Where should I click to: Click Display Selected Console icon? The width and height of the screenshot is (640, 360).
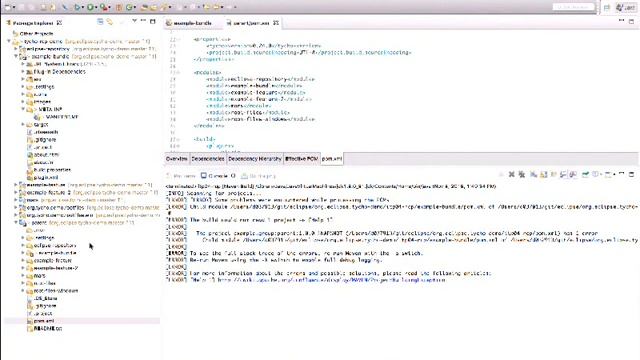coord(596,174)
